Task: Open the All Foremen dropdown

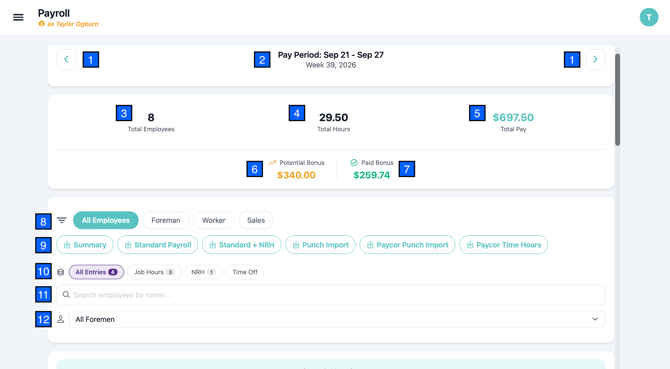Action: click(337, 319)
